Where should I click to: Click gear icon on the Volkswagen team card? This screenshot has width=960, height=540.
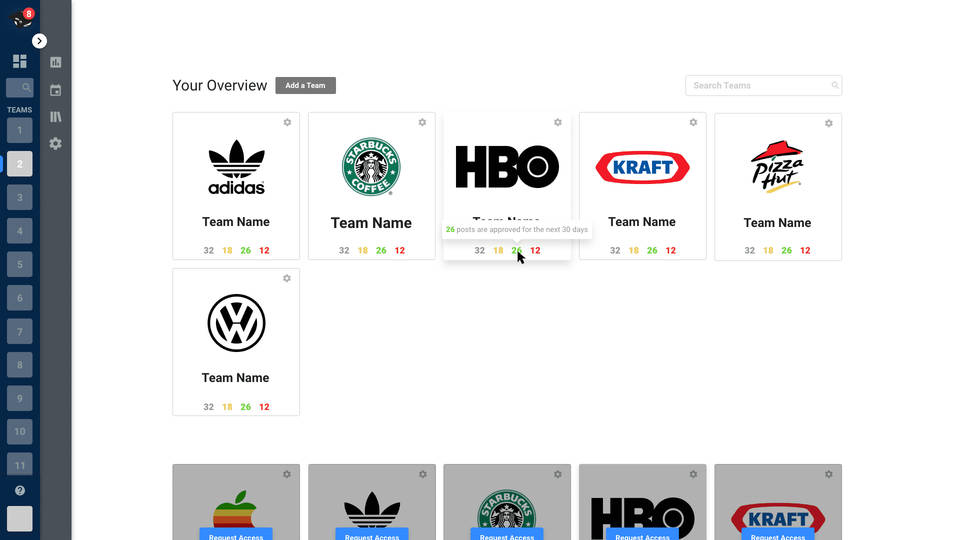click(287, 278)
